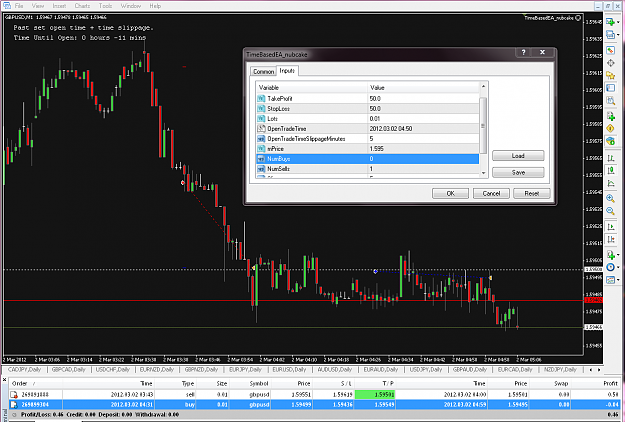Click the inputs list vertical scrollbar thumb
The width and height of the screenshot is (625, 422).
tap(483, 126)
